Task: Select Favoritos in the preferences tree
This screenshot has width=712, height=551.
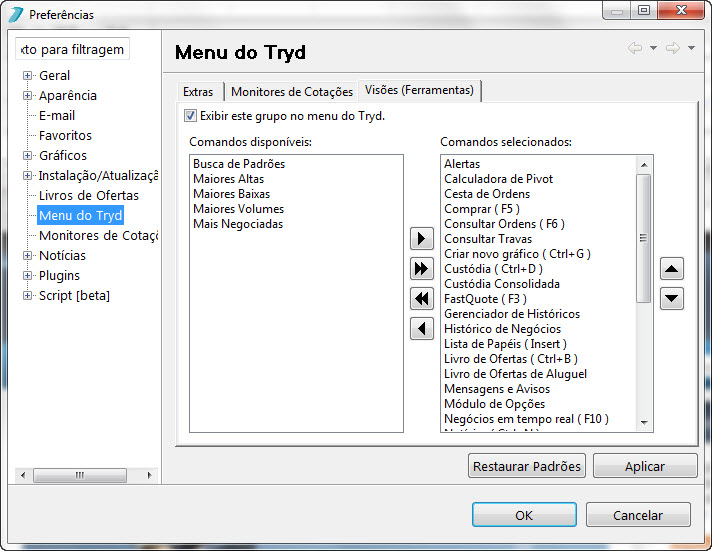Action: tap(65, 135)
